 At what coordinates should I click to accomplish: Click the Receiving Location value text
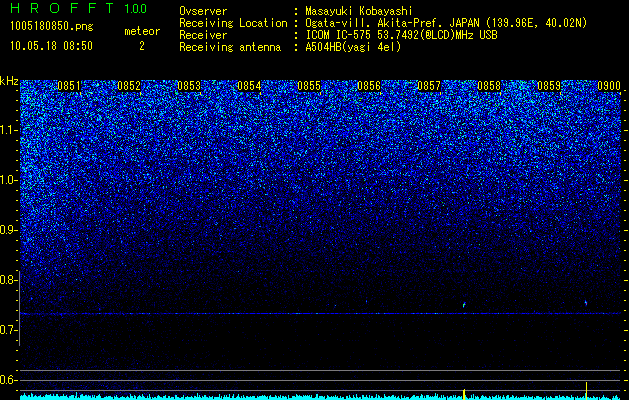pos(446,24)
